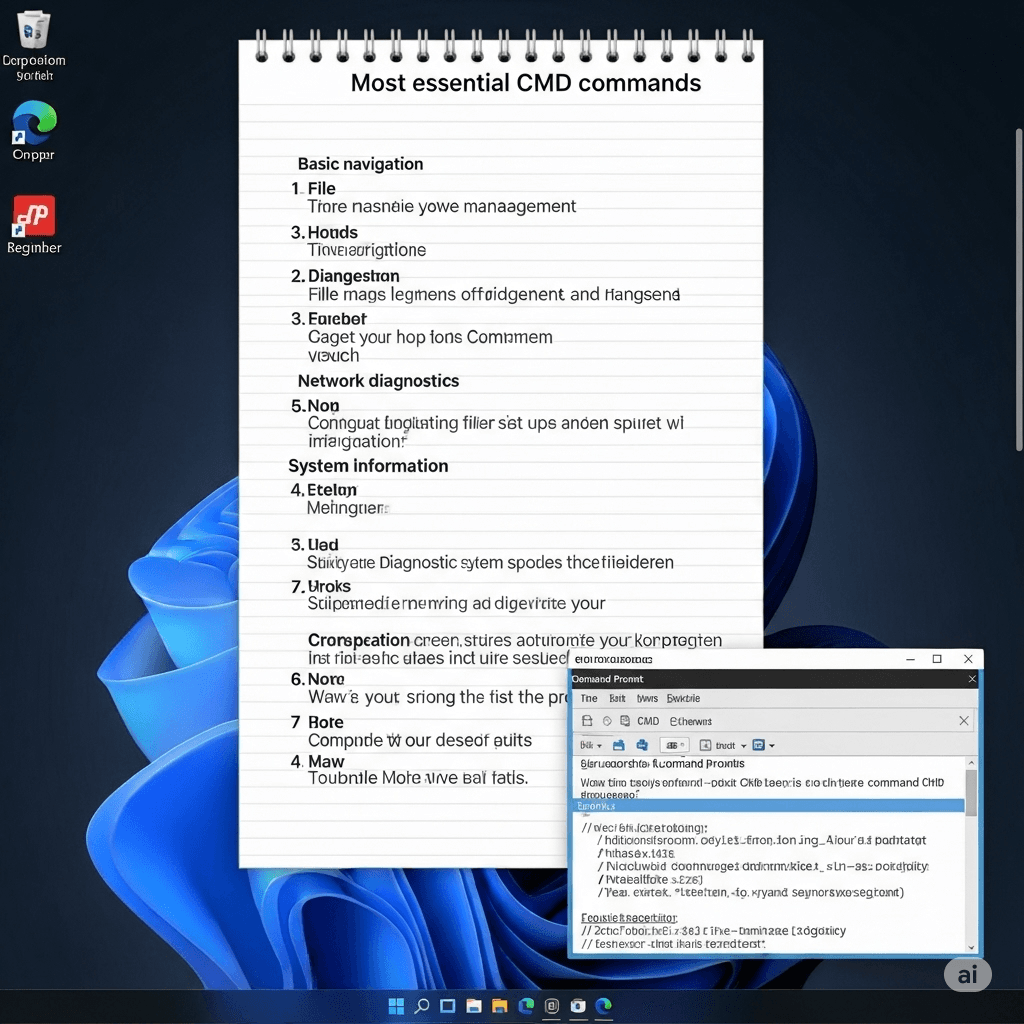Open yellow File Explorer on taskbar

(500, 1006)
